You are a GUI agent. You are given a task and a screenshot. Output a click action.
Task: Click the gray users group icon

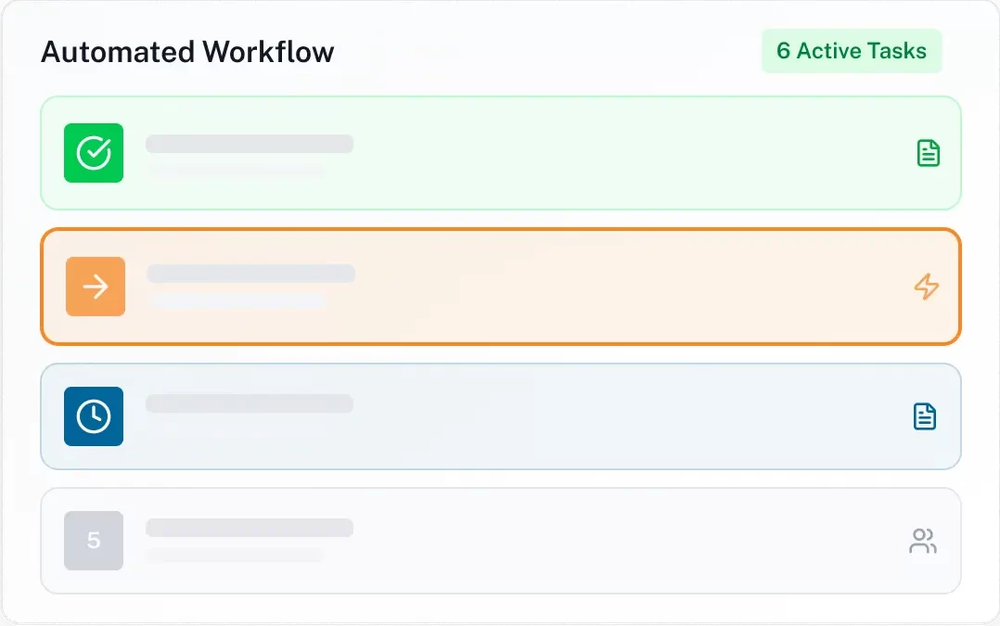(x=923, y=541)
